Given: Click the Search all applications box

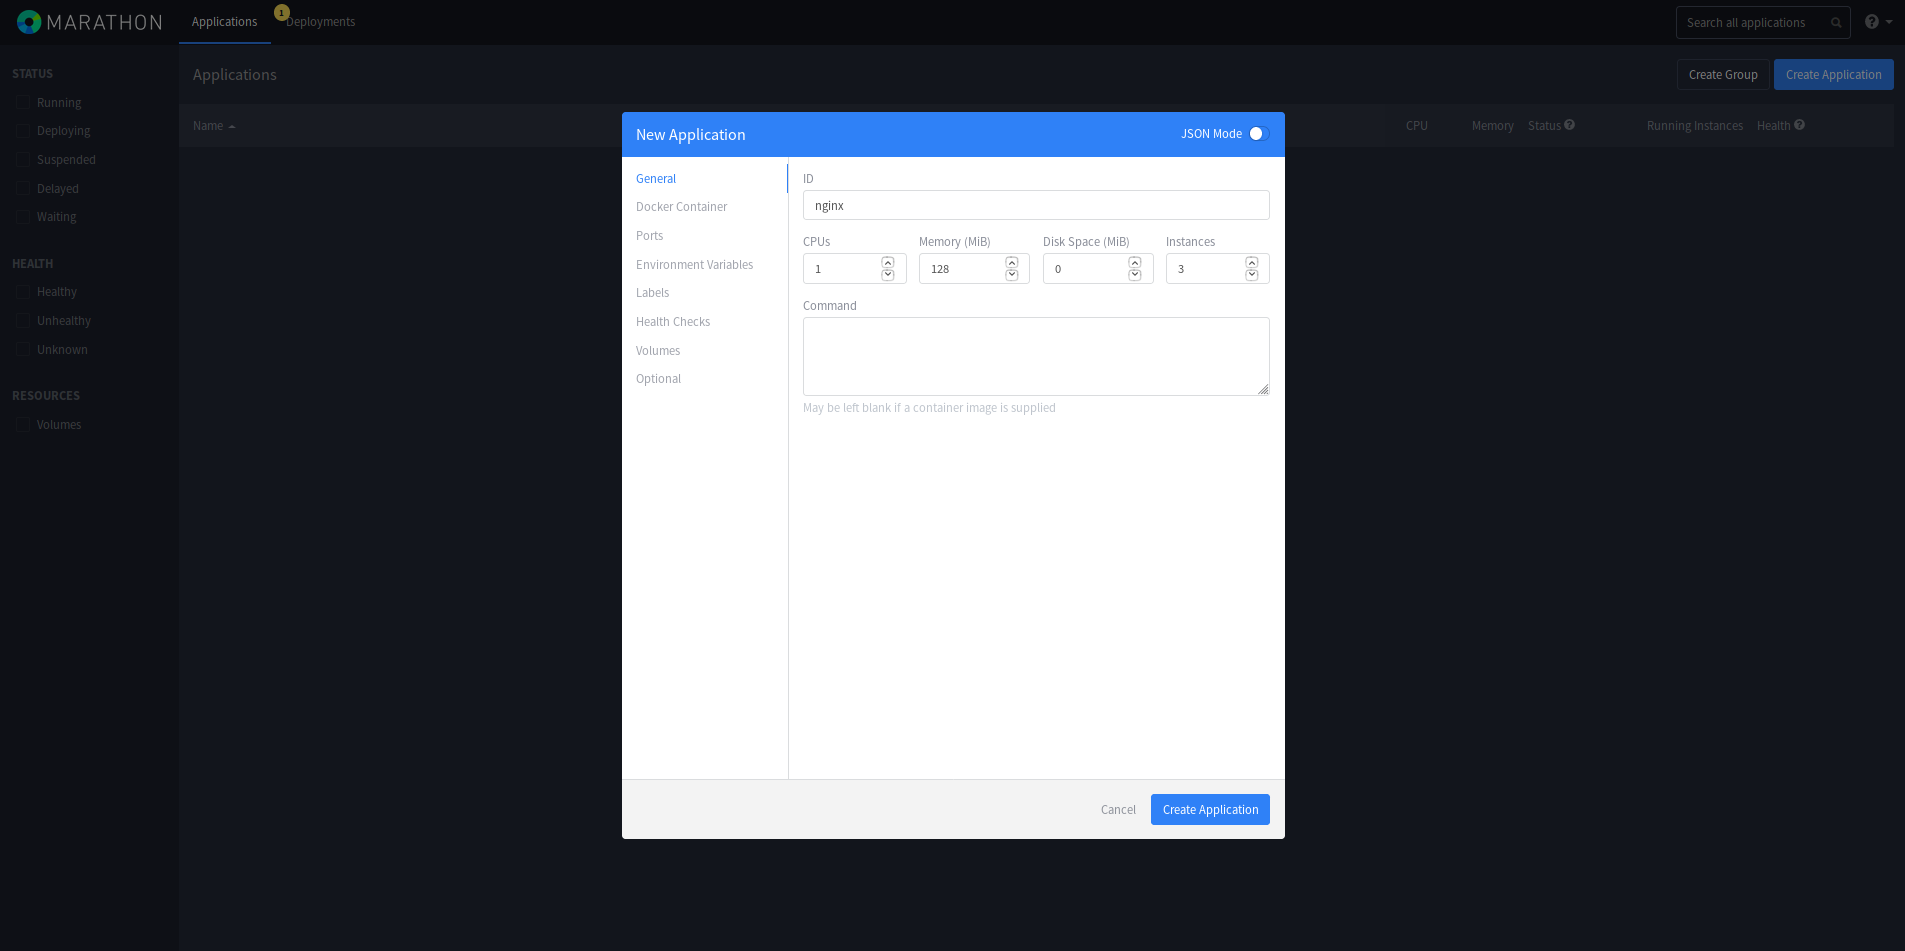Looking at the screenshot, I should pyautogui.click(x=1763, y=23).
